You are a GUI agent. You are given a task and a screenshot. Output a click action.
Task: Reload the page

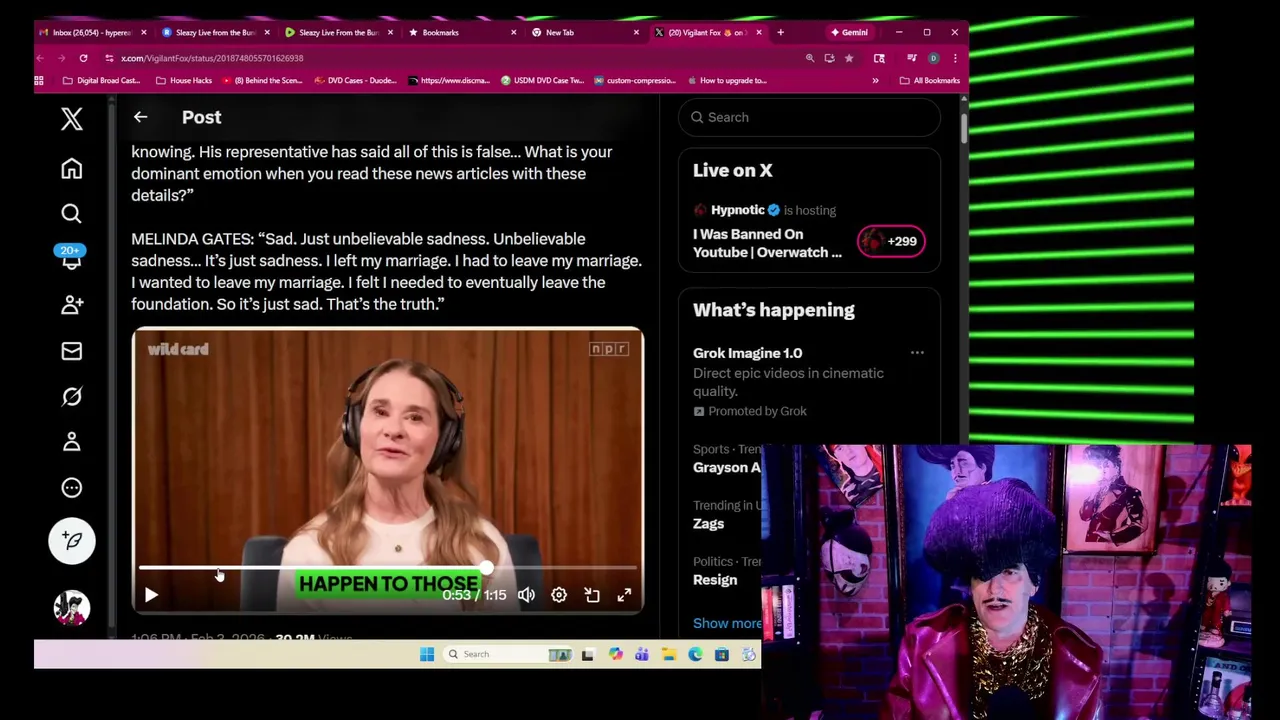[x=83, y=58]
